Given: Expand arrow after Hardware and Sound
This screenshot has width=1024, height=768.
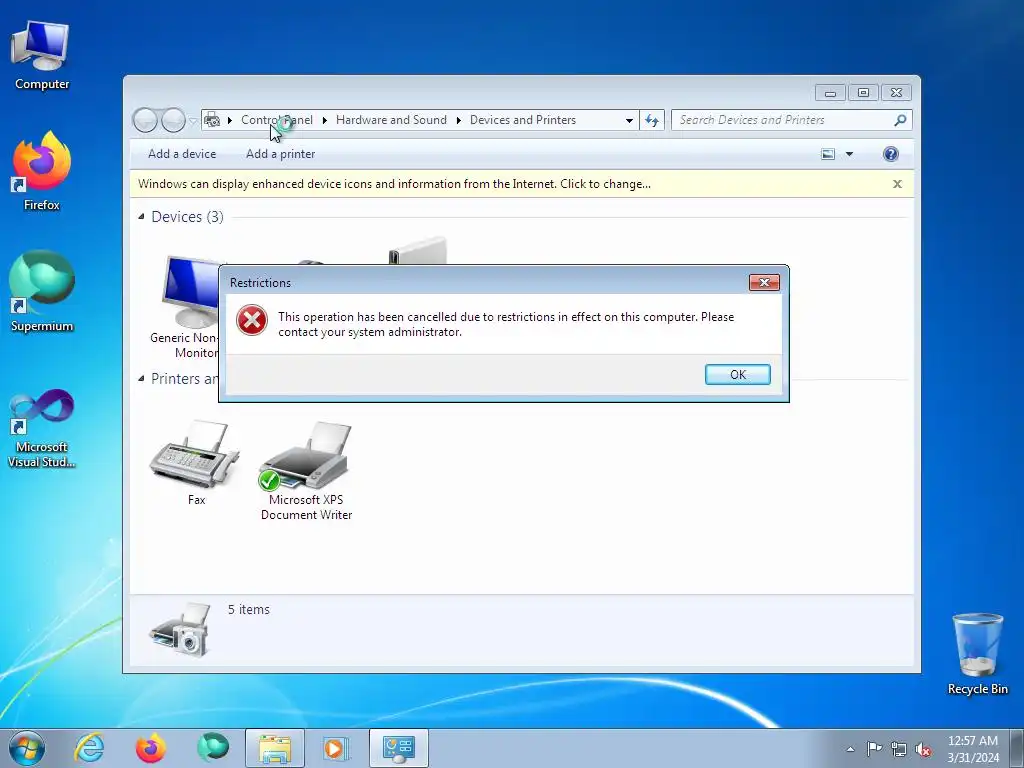Looking at the screenshot, I should 458,120.
